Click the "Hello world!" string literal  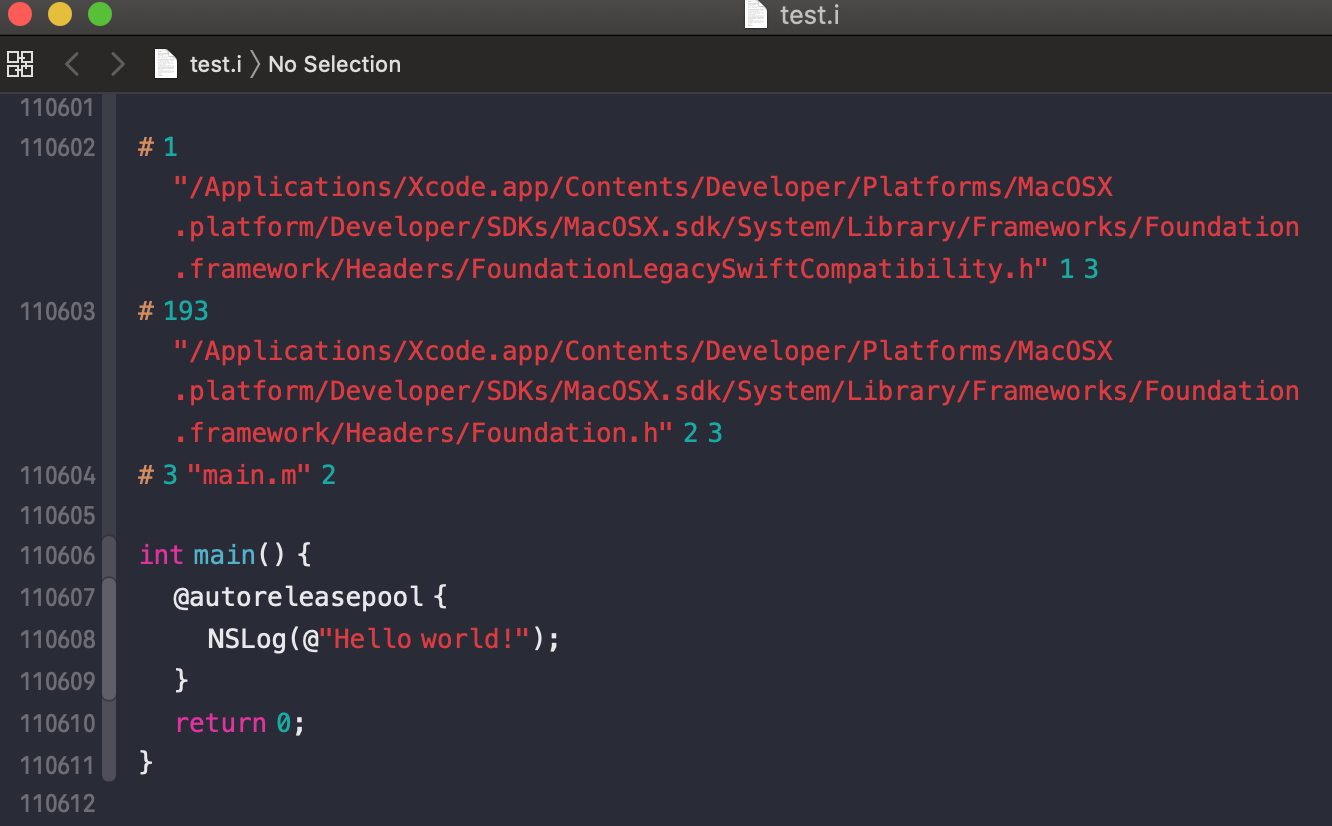(424, 639)
